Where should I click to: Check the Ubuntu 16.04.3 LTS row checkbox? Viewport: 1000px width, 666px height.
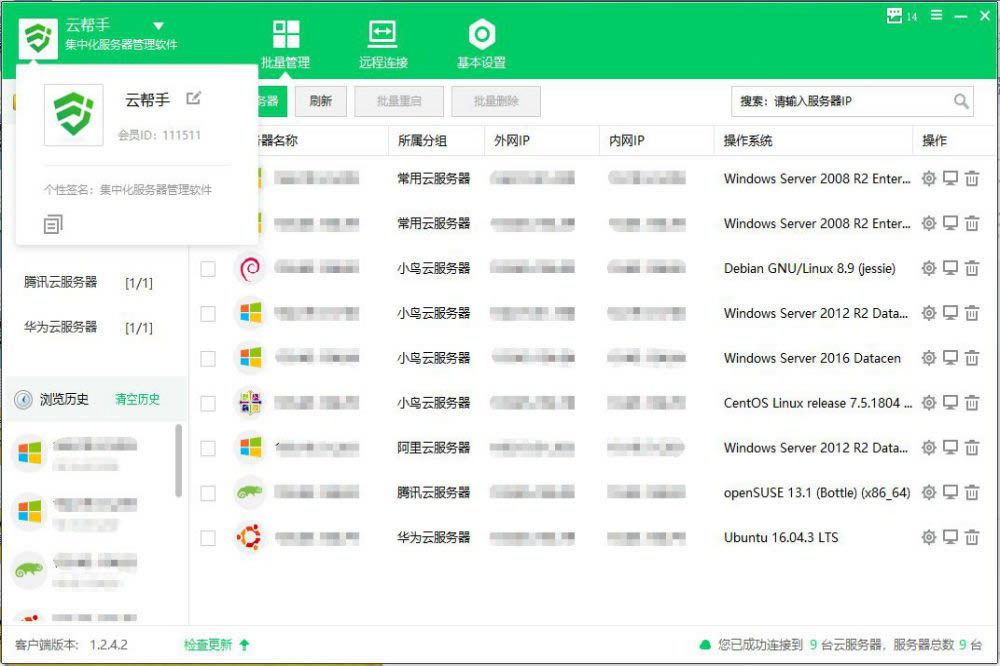[208, 538]
